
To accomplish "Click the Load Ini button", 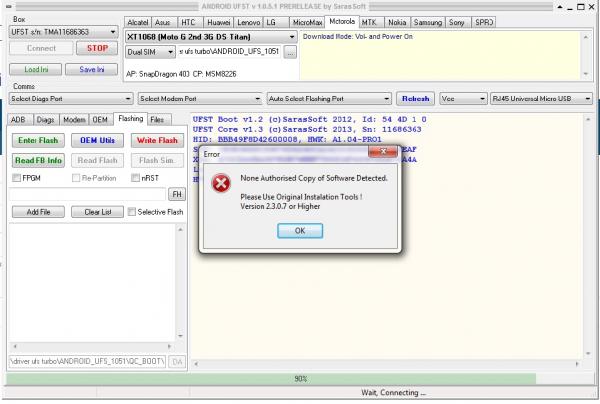I will 36,69.
